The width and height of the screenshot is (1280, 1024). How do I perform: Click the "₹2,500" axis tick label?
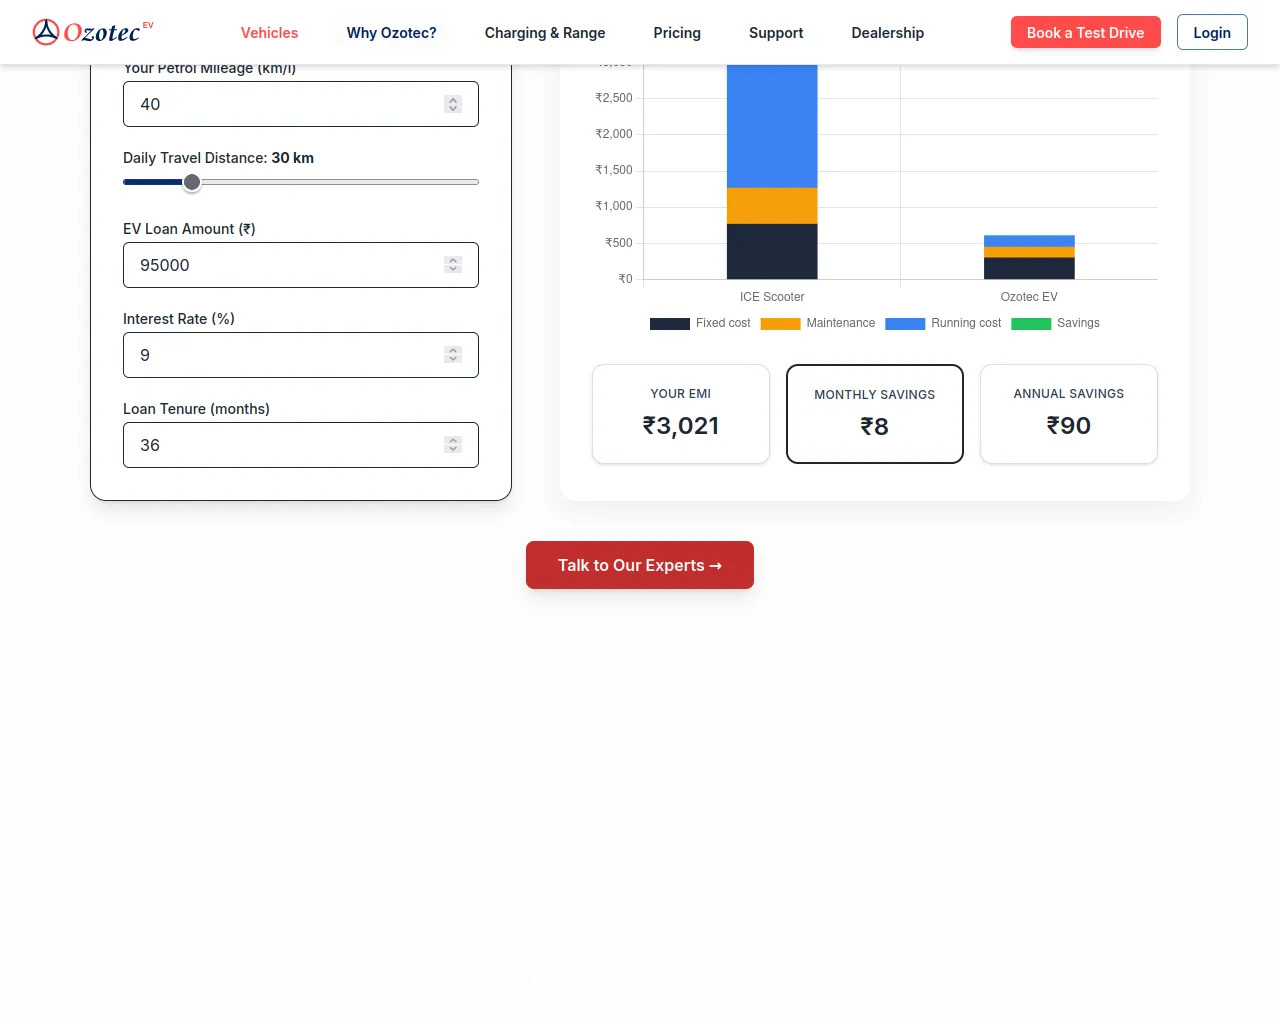click(614, 98)
